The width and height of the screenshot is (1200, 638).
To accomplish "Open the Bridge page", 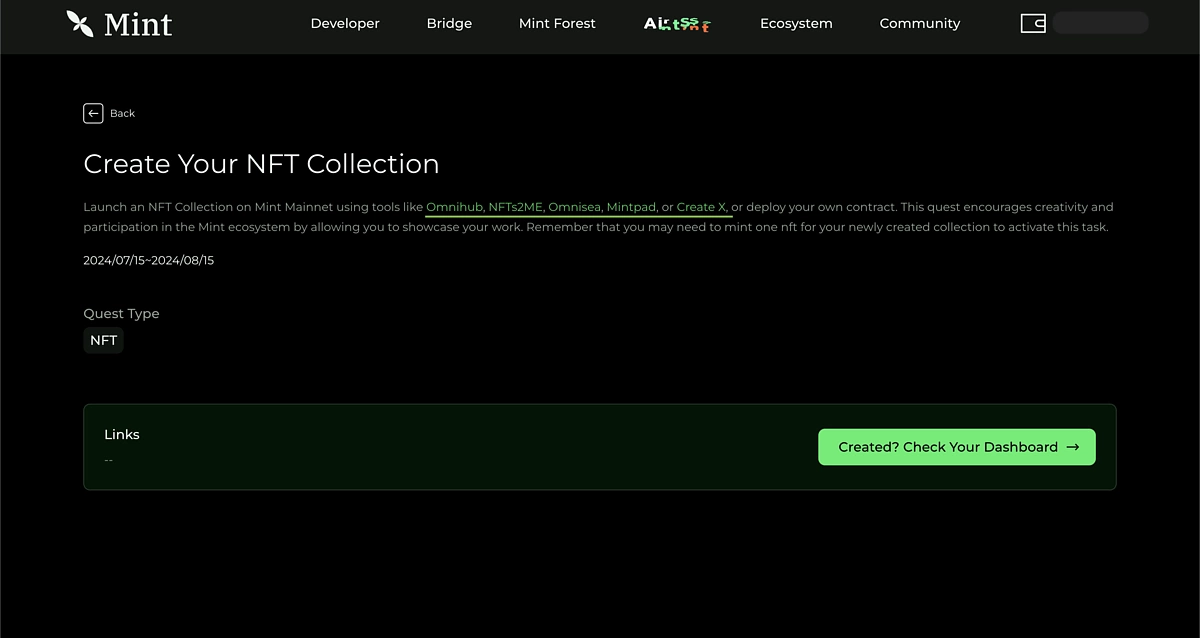I will tap(449, 23).
